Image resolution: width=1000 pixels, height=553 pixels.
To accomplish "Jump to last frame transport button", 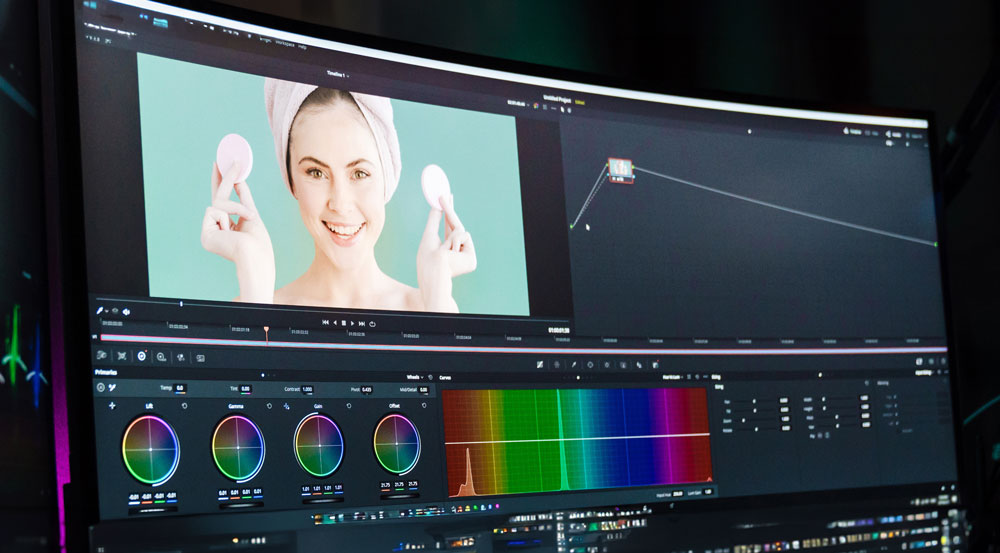I will click(x=362, y=323).
